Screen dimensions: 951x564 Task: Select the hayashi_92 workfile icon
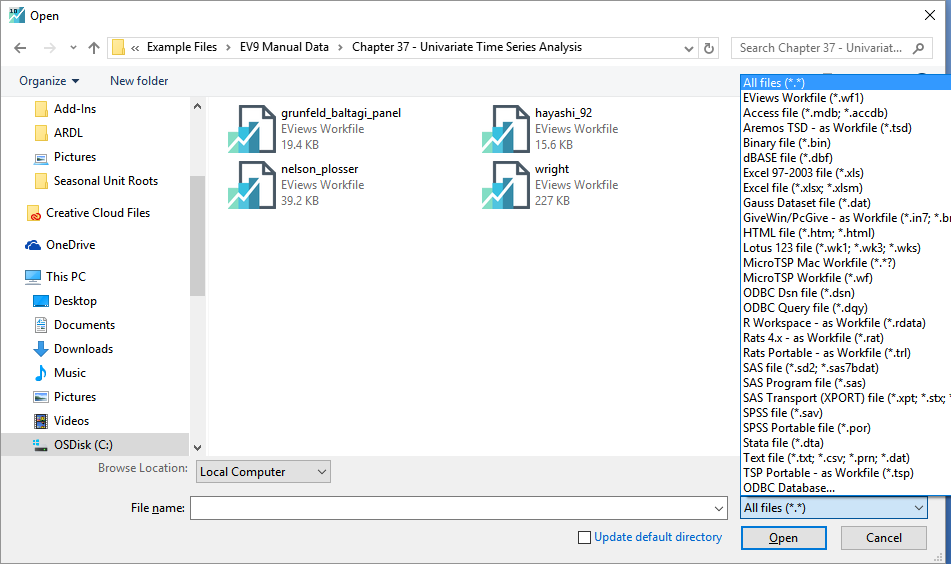tap(504, 129)
